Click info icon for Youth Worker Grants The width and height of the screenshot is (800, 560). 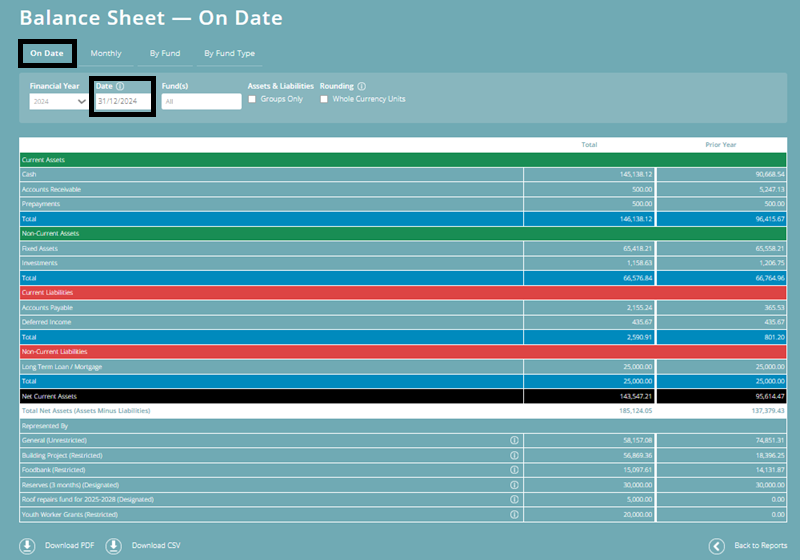514,514
